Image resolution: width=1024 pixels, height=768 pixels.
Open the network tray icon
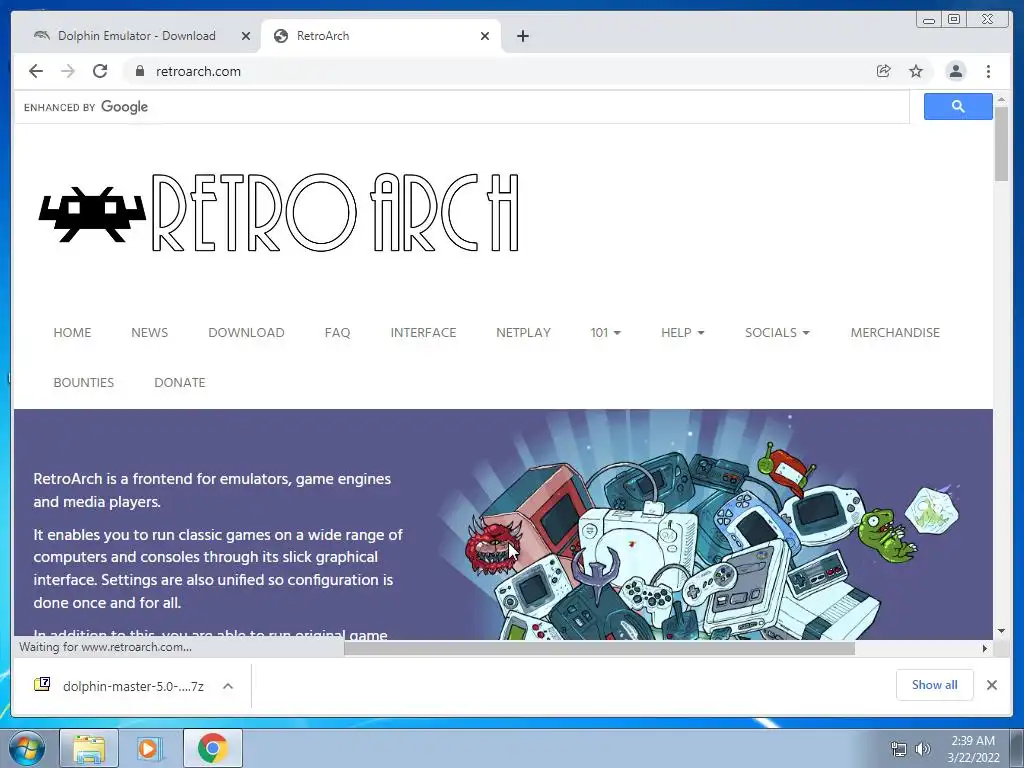click(899, 749)
